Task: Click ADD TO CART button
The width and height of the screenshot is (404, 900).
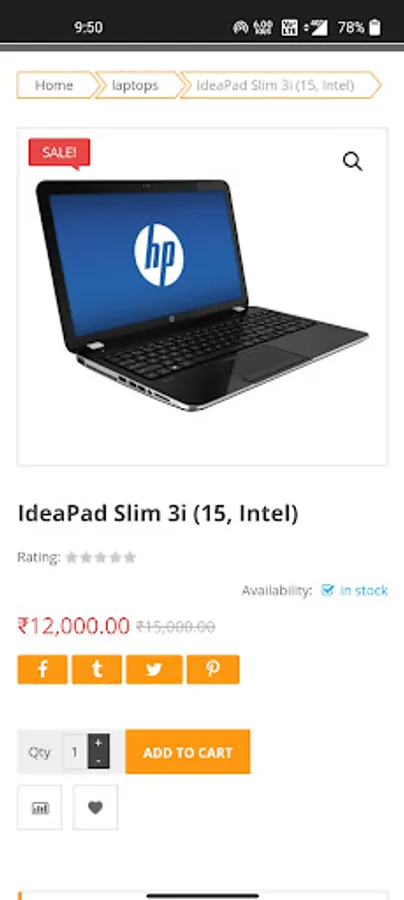Action: pos(188,752)
